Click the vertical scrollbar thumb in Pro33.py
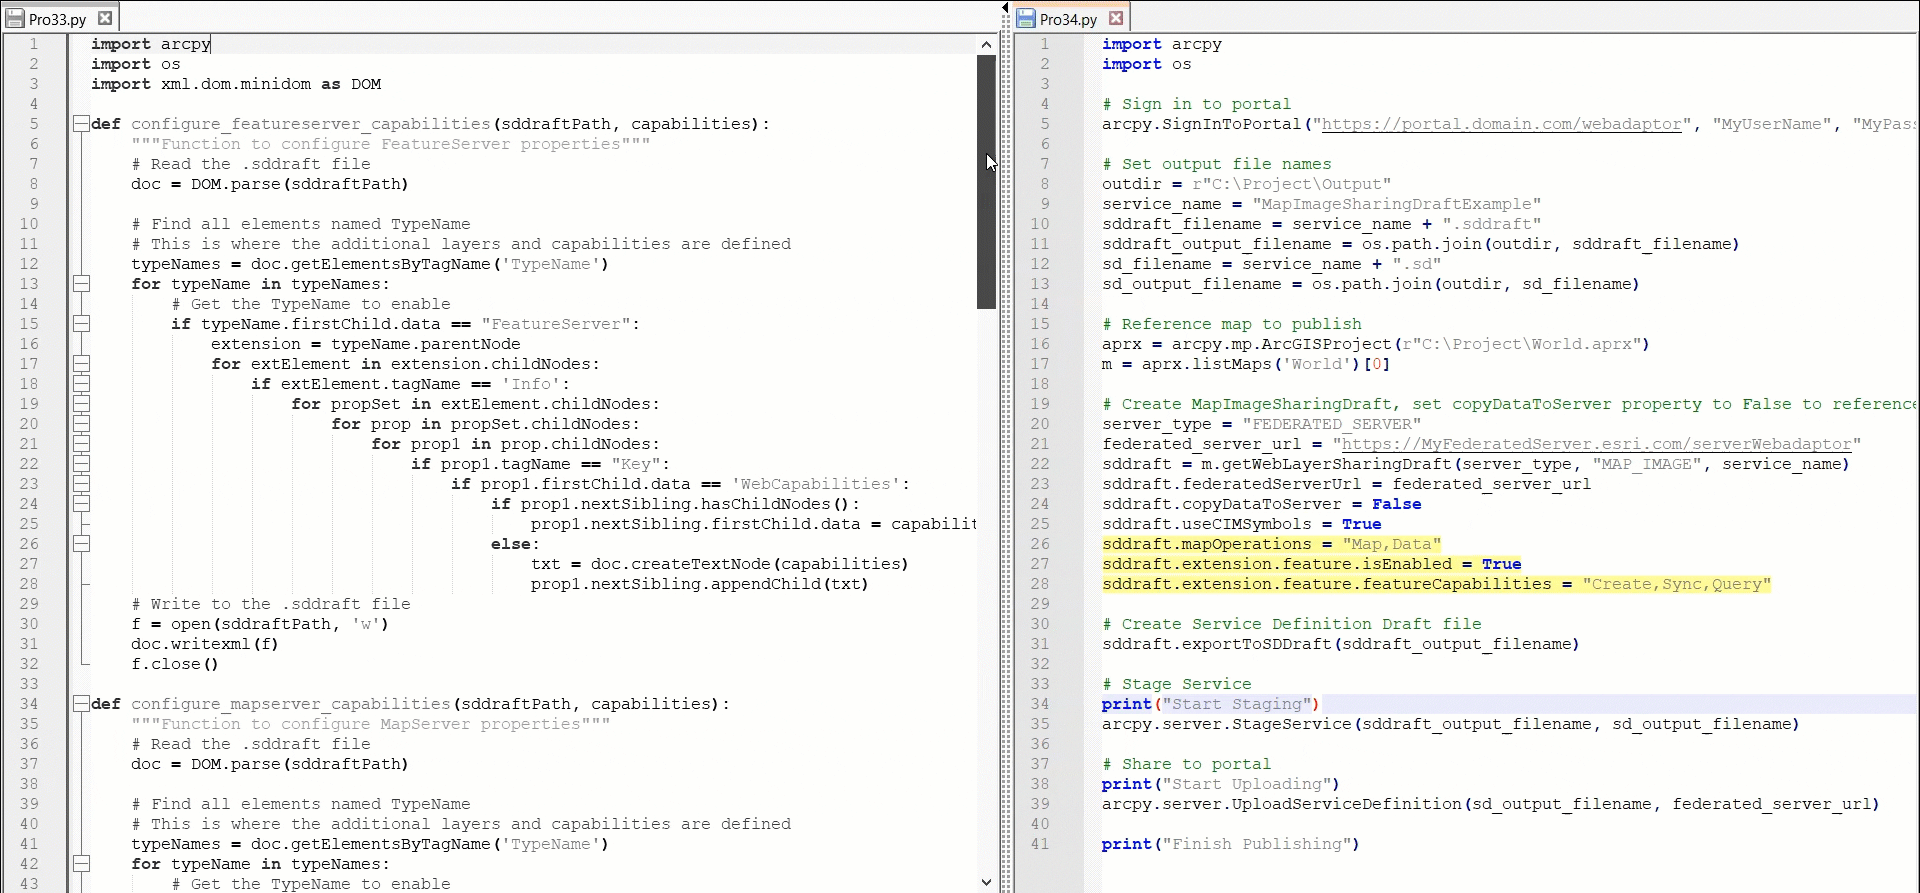 click(986, 181)
